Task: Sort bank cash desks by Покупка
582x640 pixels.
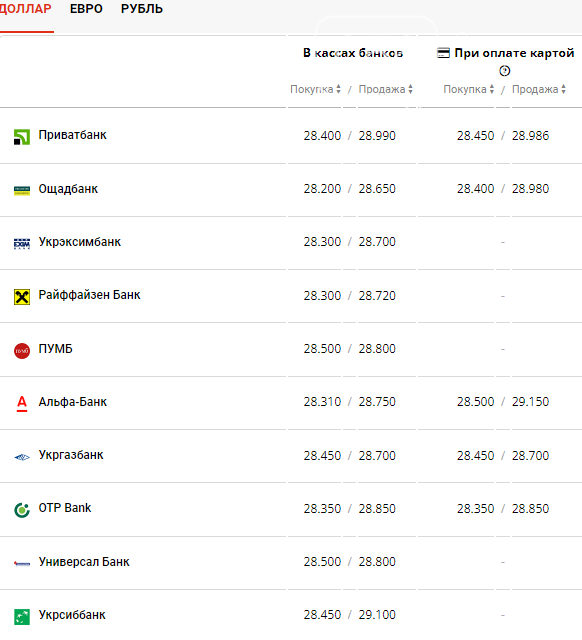Action: point(315,89)
